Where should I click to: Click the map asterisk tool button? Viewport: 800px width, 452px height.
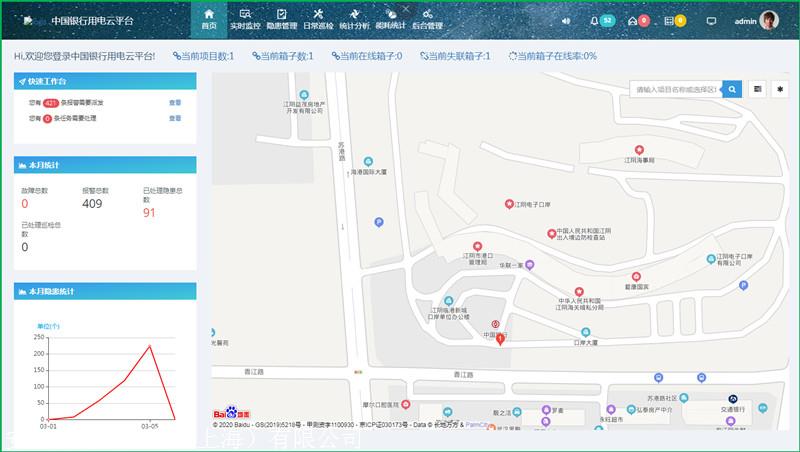click(x=780, y=89)
